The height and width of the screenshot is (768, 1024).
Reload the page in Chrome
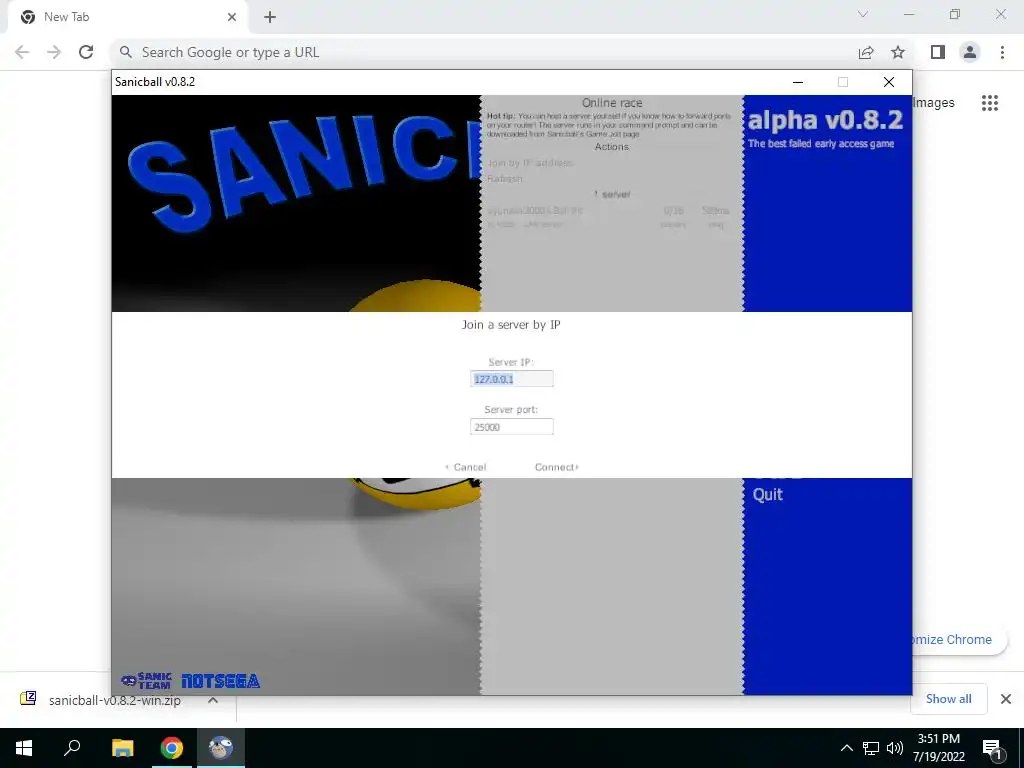click(86, 52)
